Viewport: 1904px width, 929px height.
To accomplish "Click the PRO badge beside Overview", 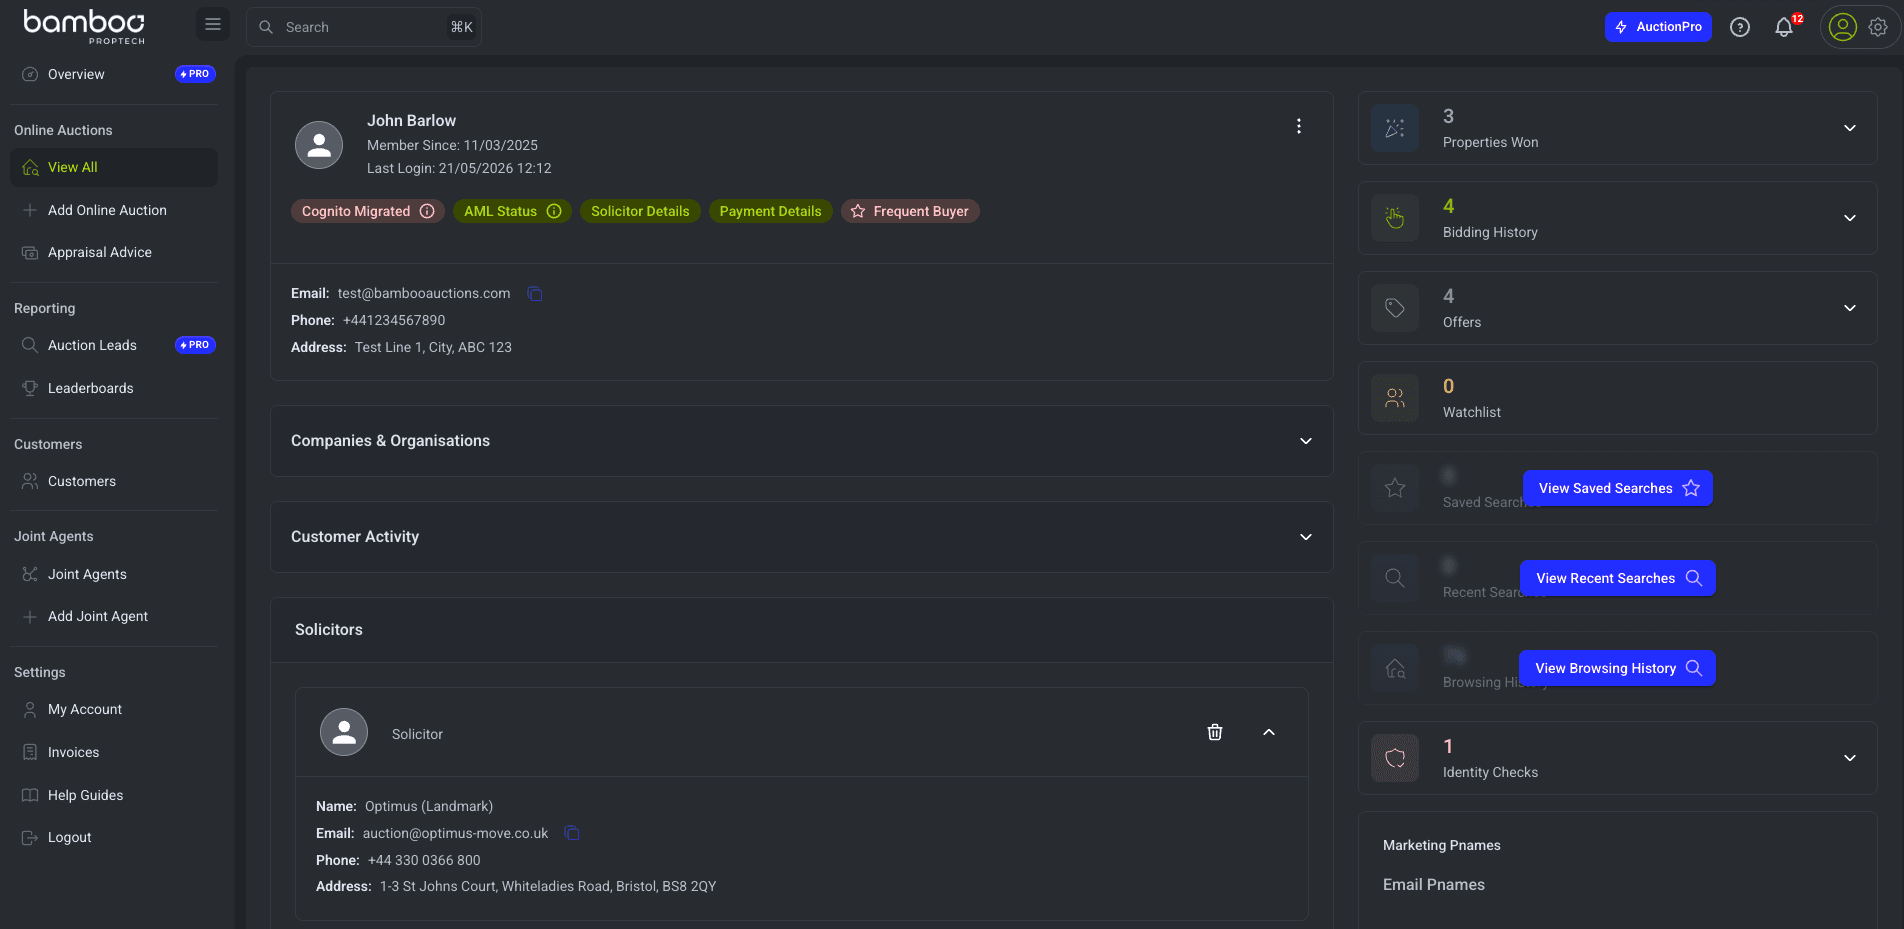I will [195, 74].
